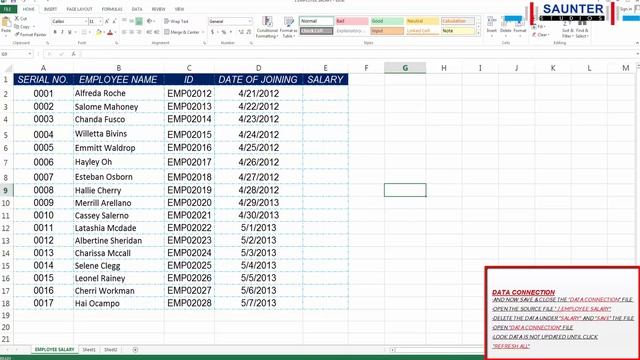Click the Insert cells icon

(x=491, y=22)
